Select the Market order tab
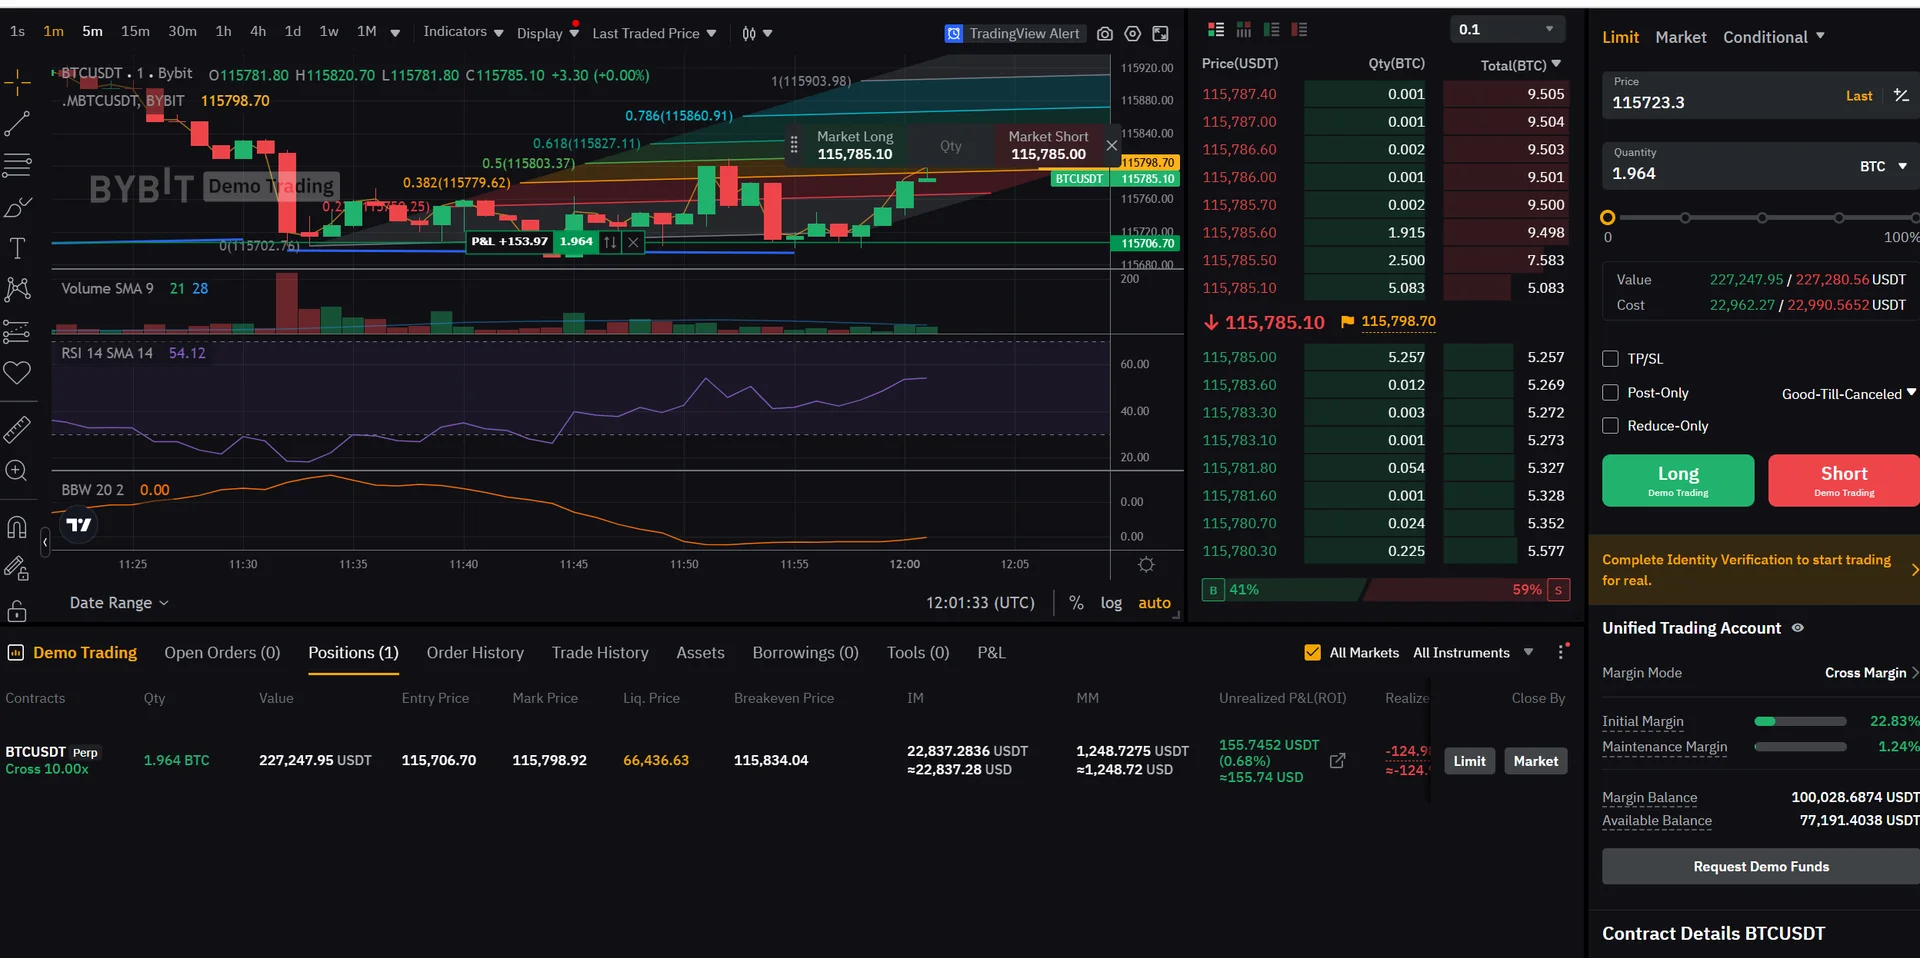The image size is (1920, 958). (x=1680, y=37)
